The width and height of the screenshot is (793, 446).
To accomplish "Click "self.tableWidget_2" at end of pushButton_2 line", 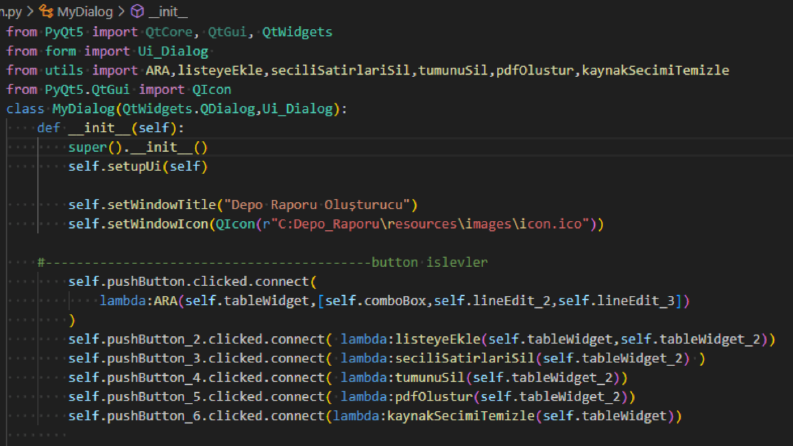I will click(690, 339).
